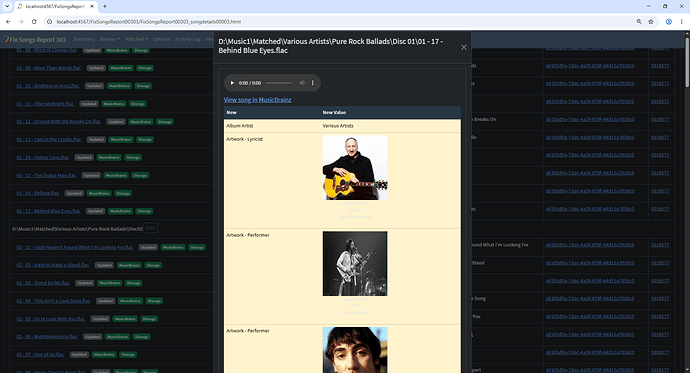Screen dimensions: 690x373
Task: Seek along the audio player progress bar
Action: coord(279,83)
